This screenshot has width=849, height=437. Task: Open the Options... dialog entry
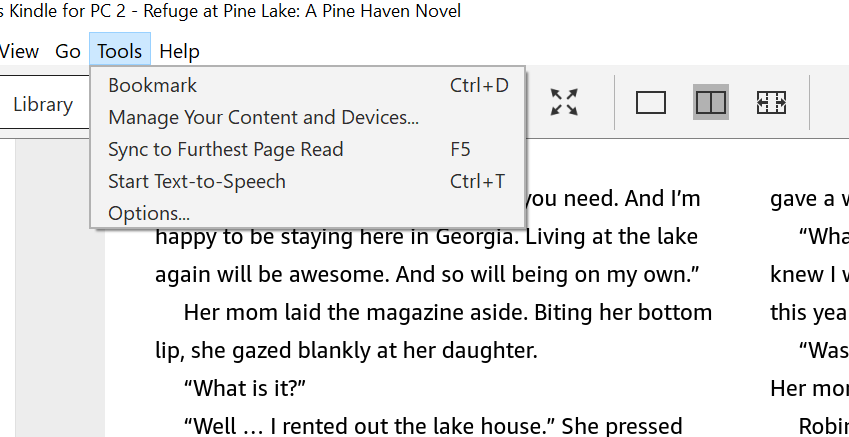(149, 213)
